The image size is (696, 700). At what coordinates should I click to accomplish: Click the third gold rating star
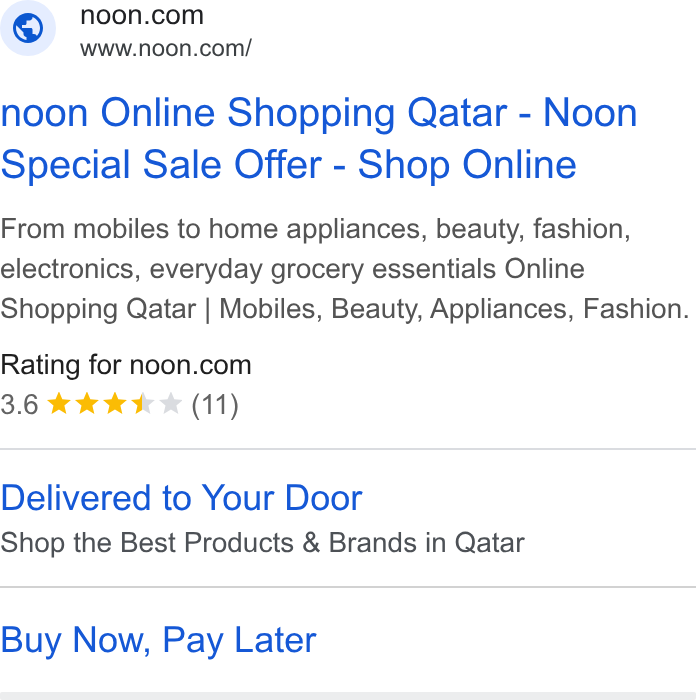115,404
